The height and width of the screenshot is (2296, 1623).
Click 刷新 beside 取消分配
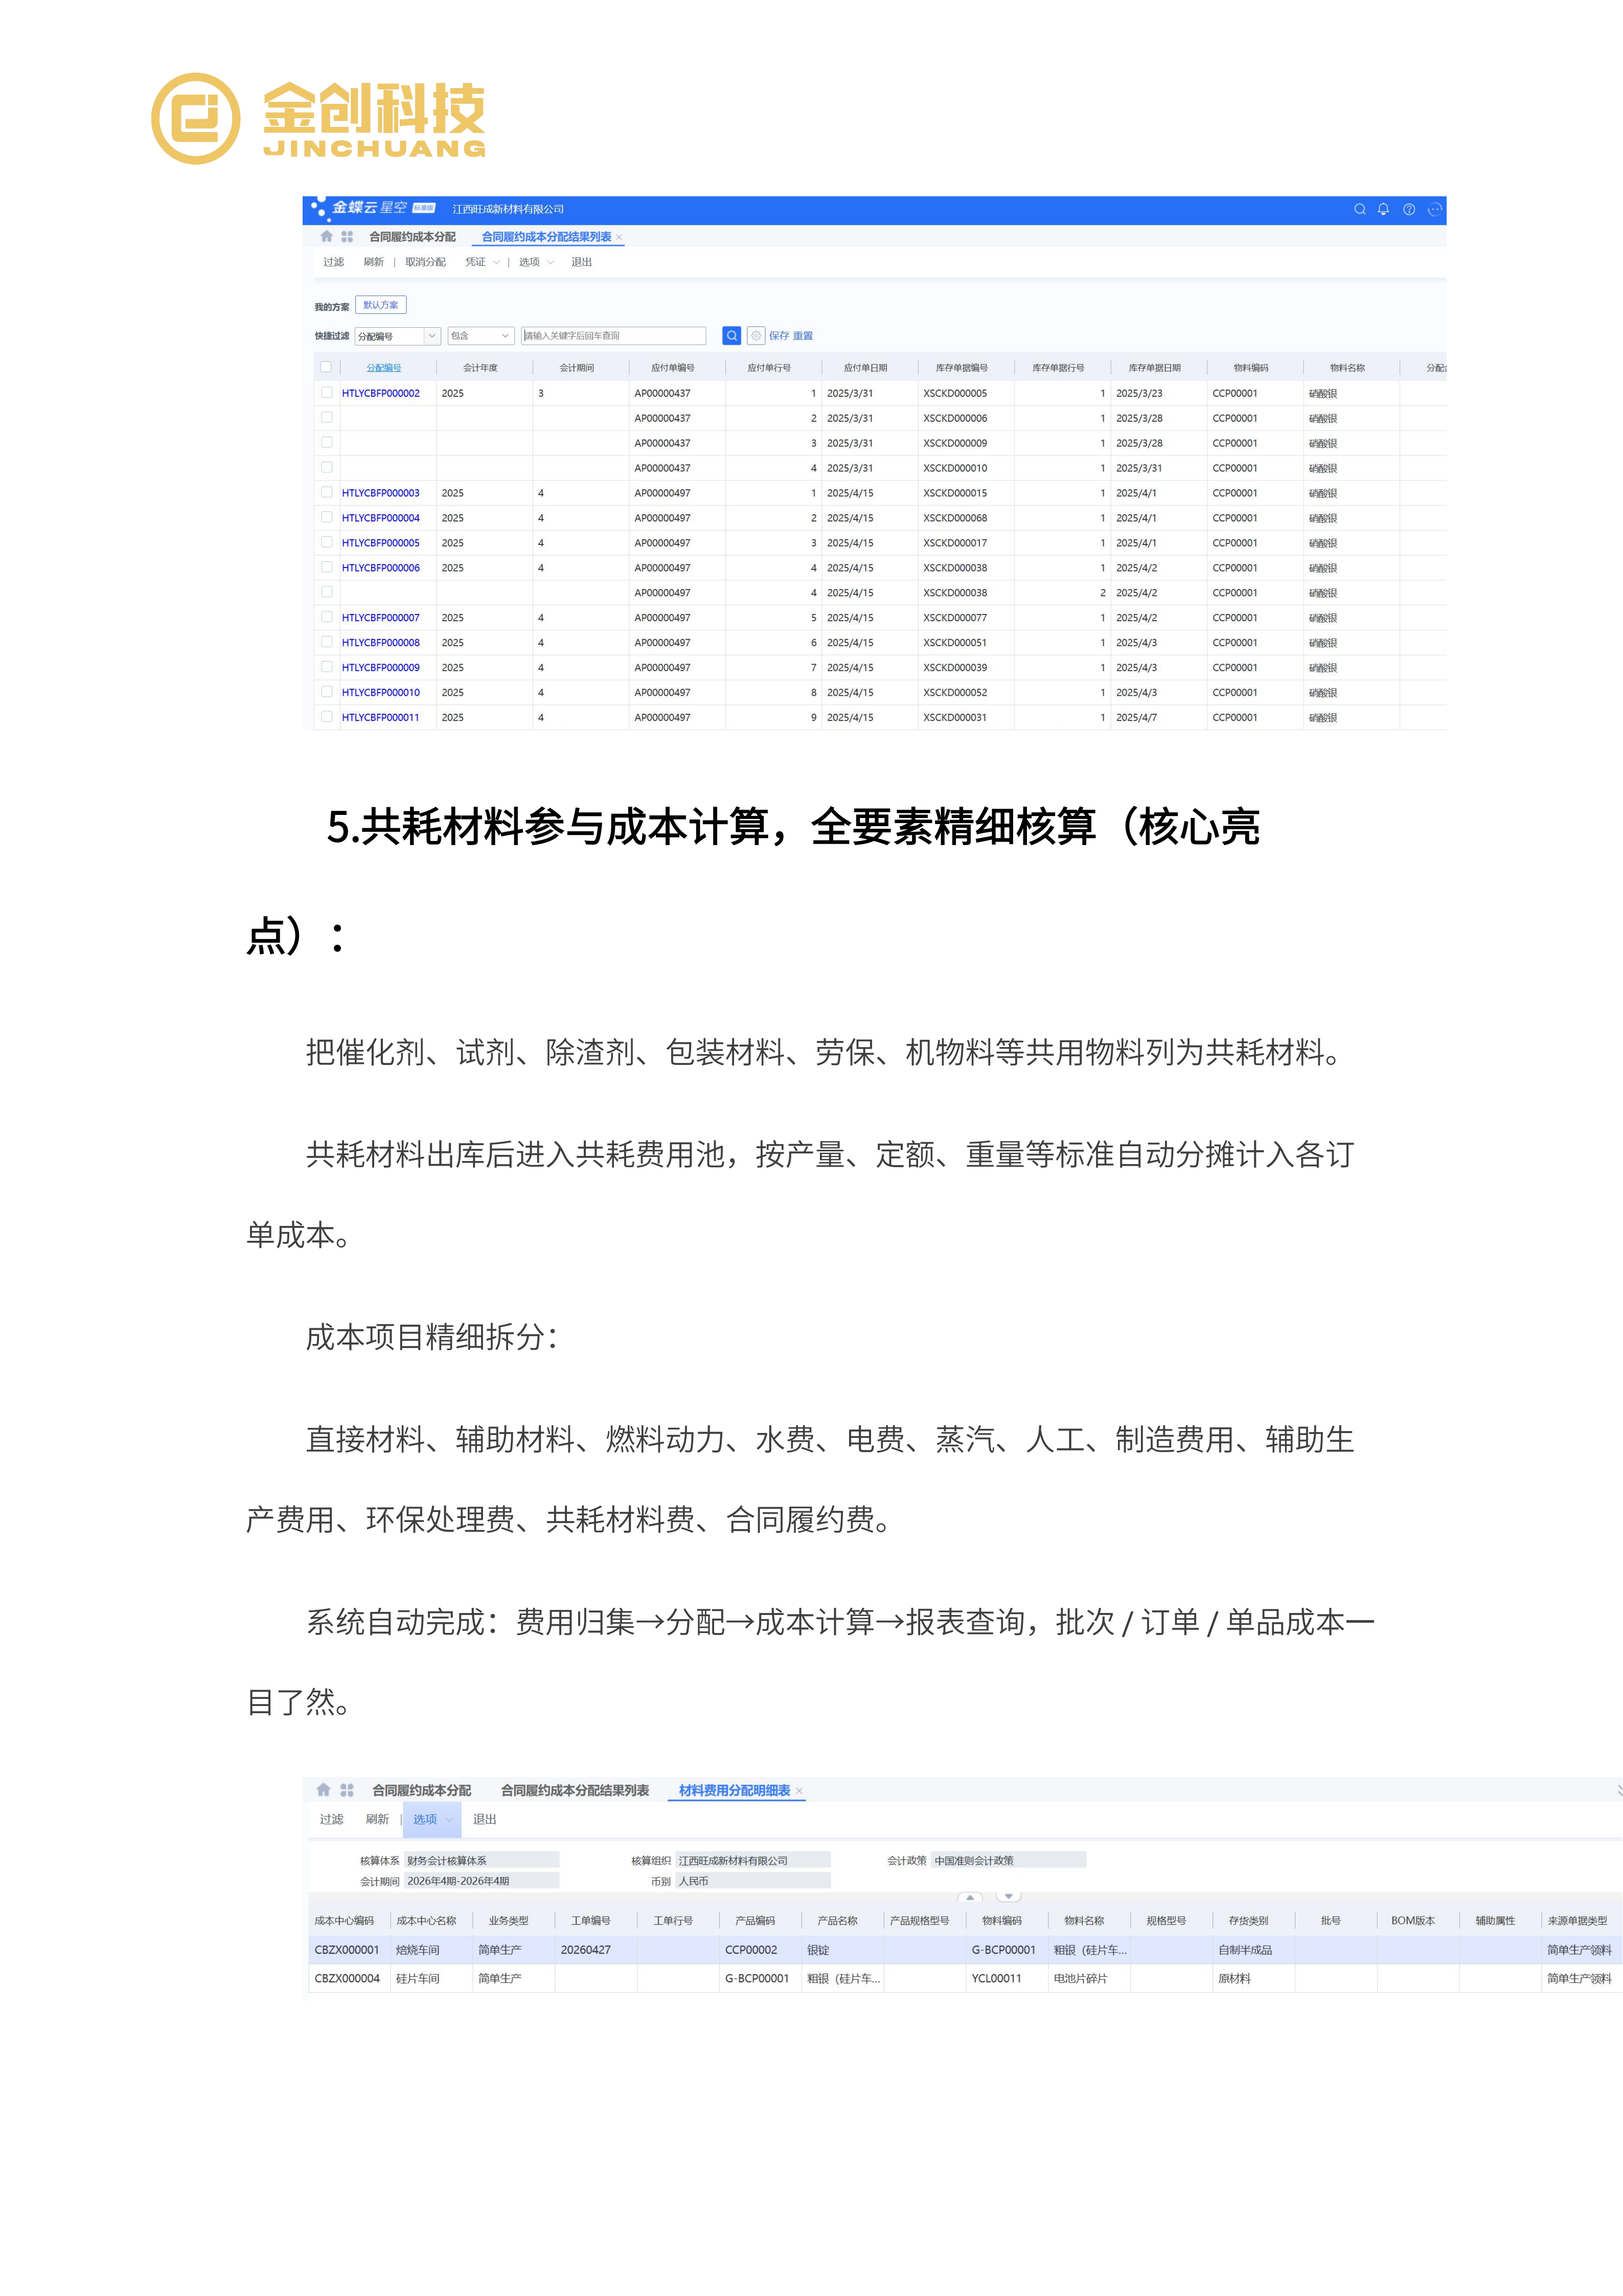(x=374, y=262)
